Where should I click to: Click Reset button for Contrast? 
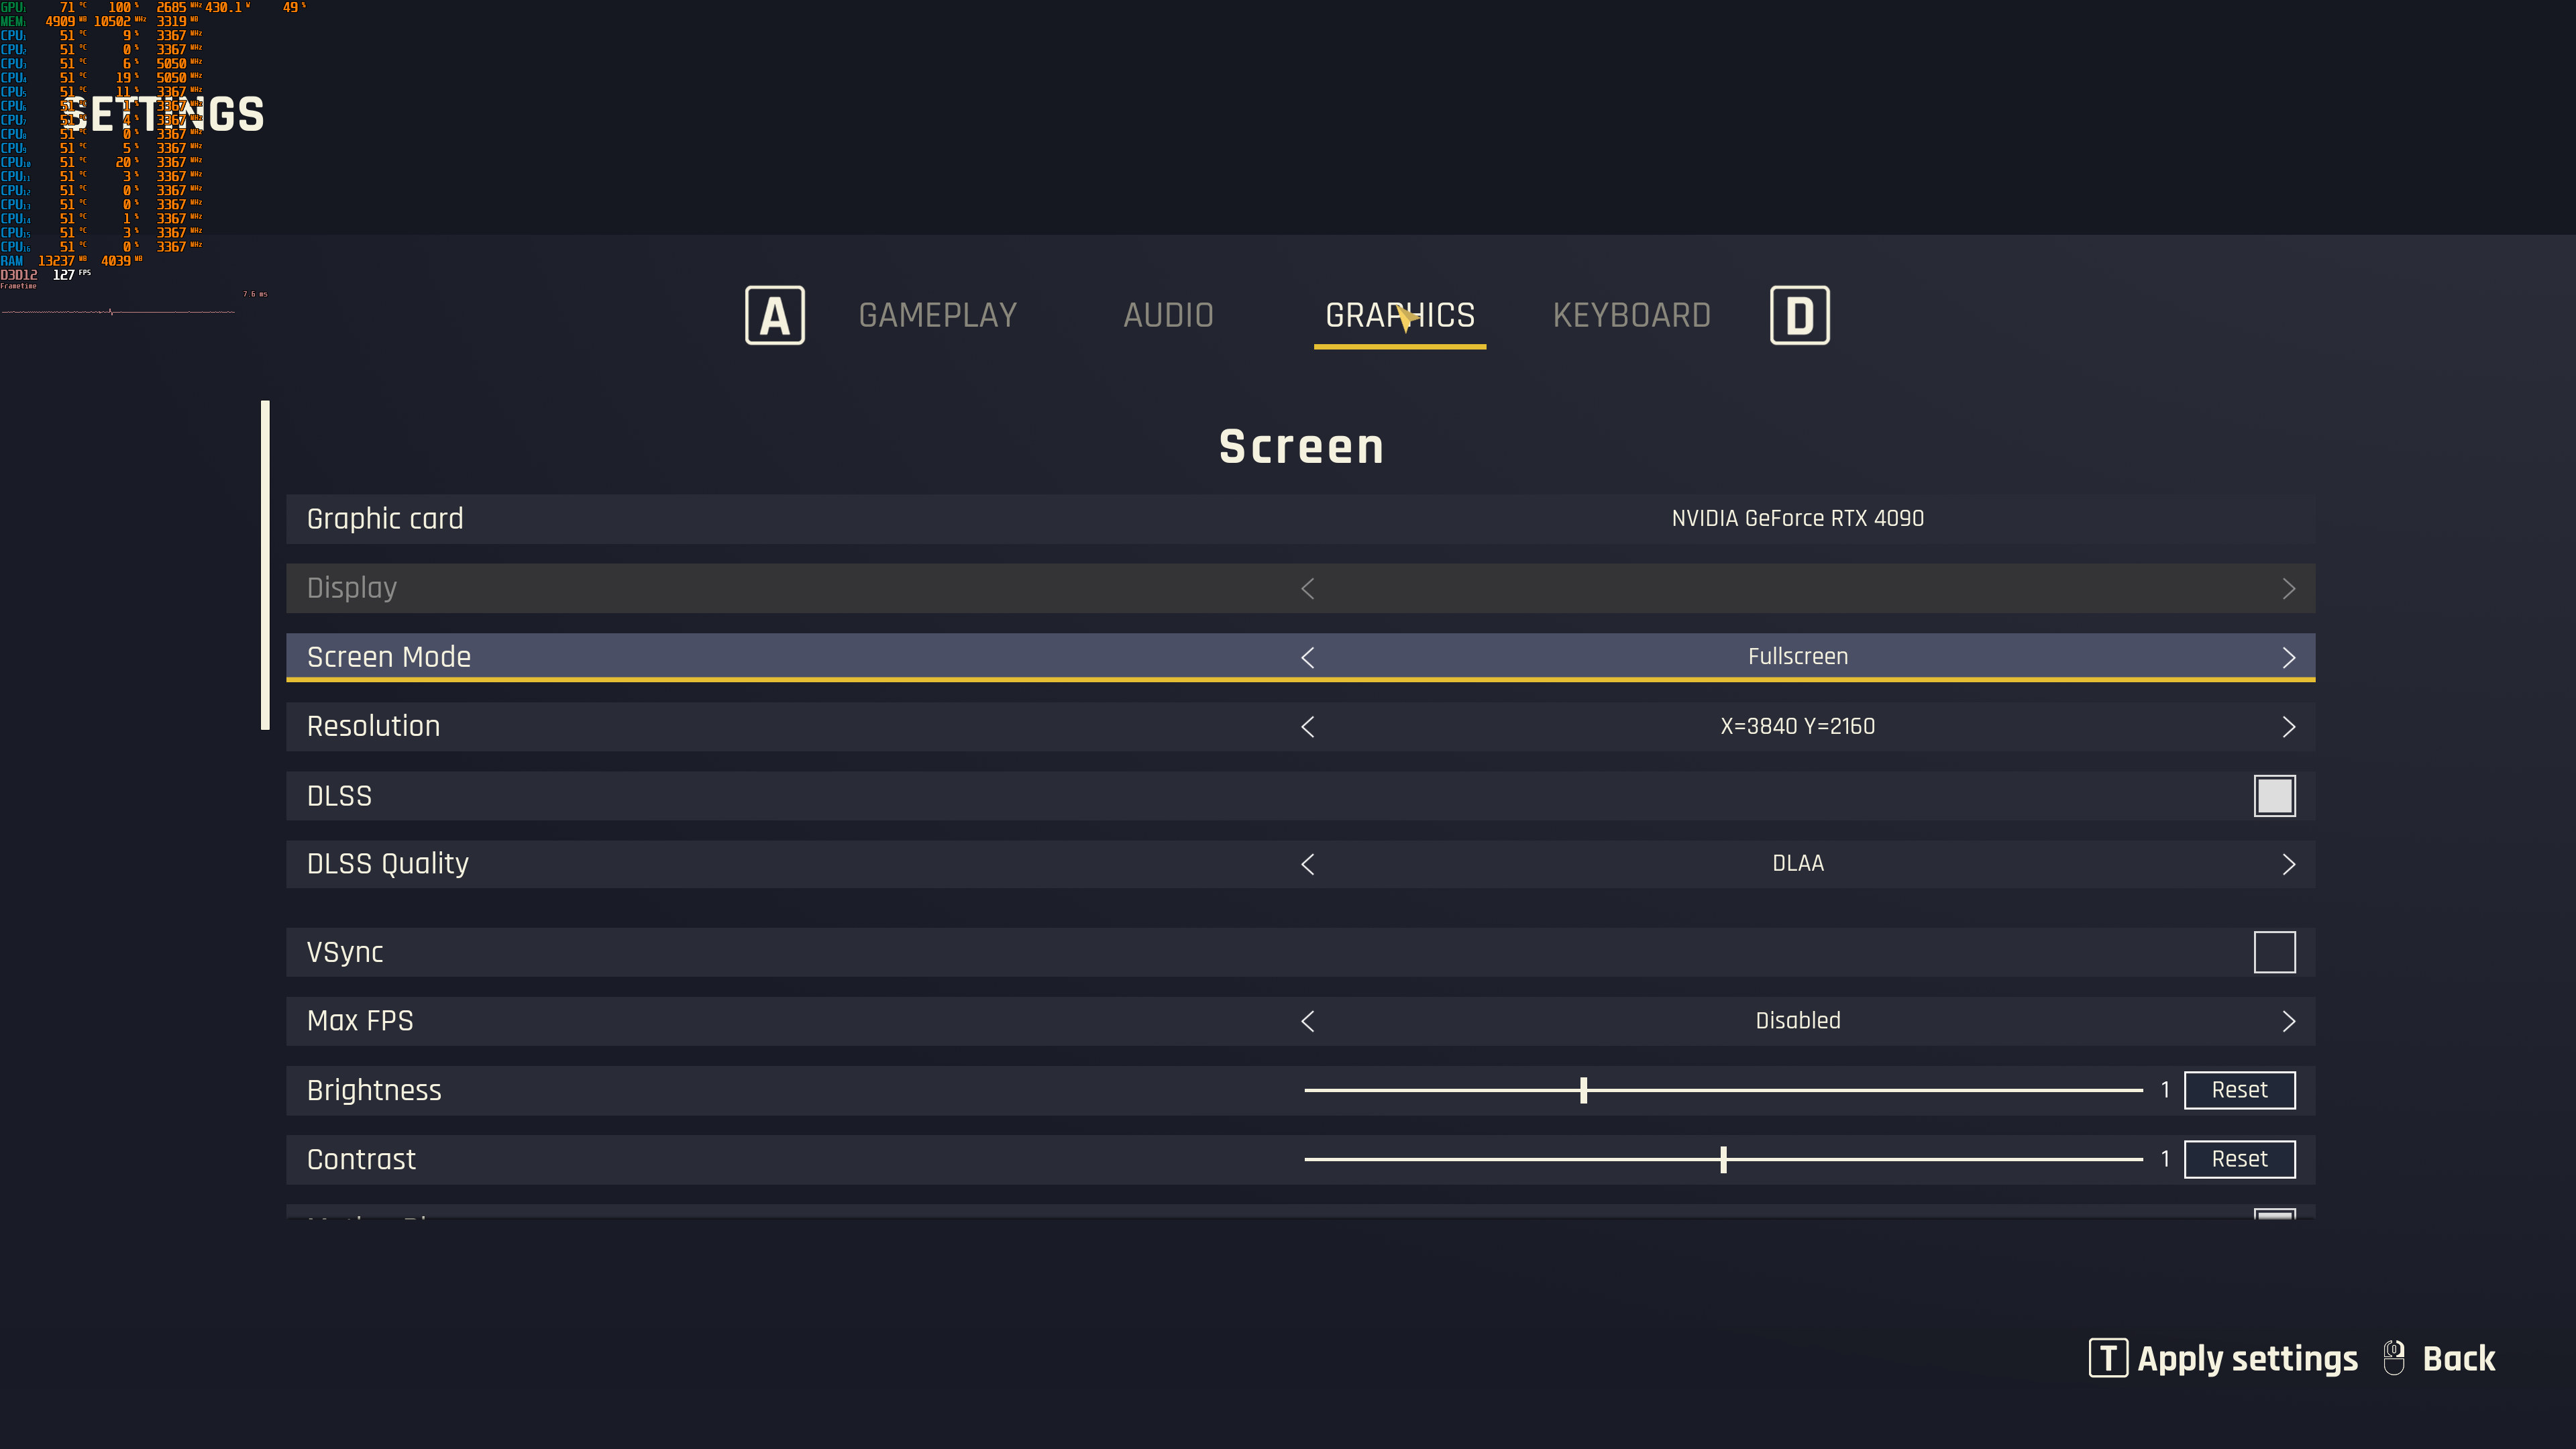pos(2239,1159)
